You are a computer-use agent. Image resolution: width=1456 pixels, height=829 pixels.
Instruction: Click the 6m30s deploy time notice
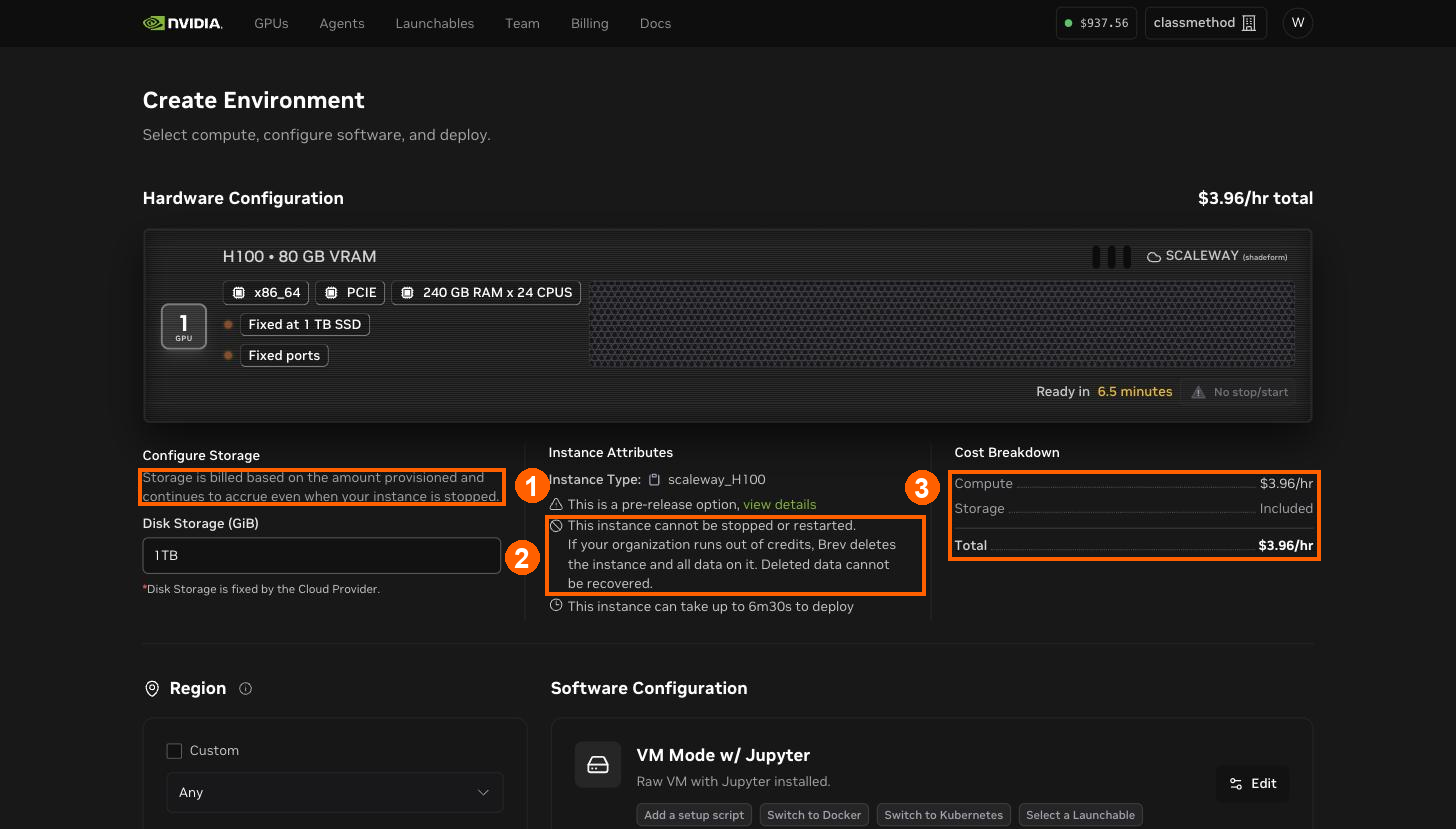[x=711, y=607]
